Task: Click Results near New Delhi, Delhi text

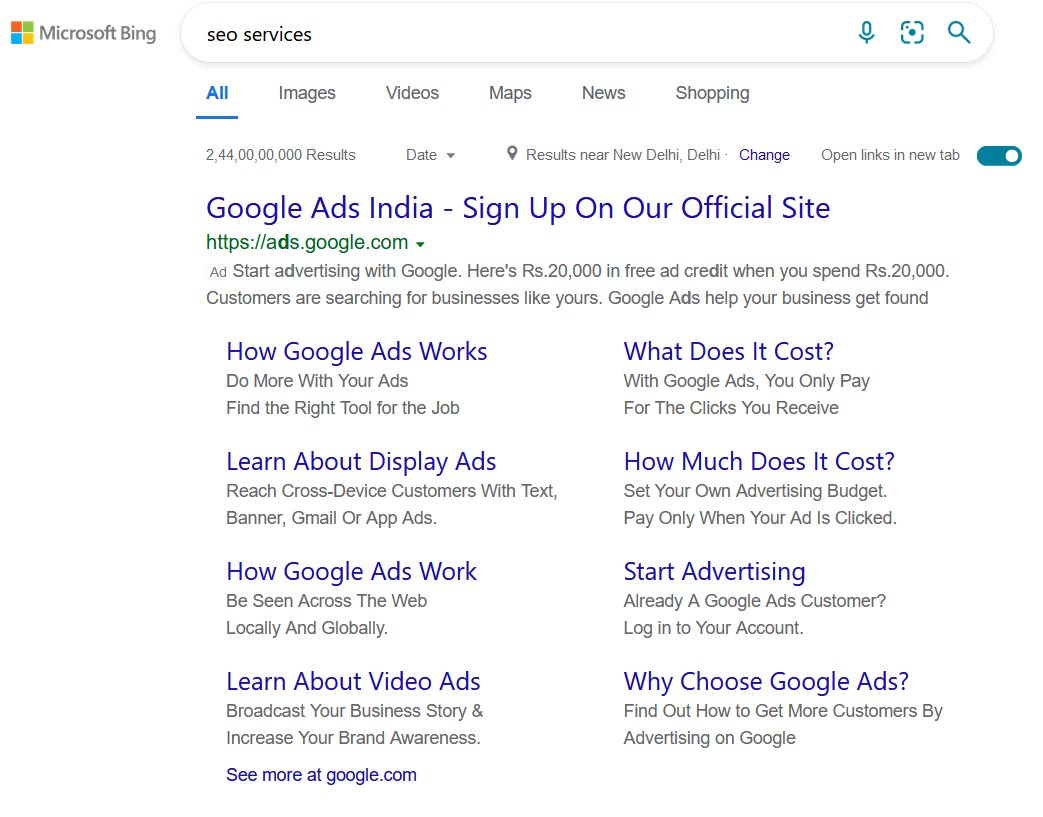Action: point(623,155)
